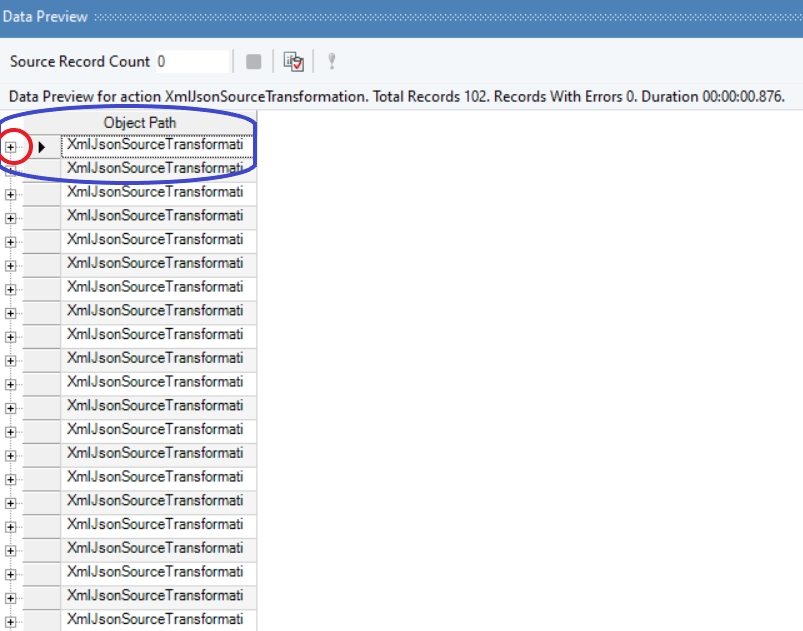This screenshot has height=631, width=803.
Task: Click the current-row arrow indicator
Action: pyautogui.click(x=41, y=148)
